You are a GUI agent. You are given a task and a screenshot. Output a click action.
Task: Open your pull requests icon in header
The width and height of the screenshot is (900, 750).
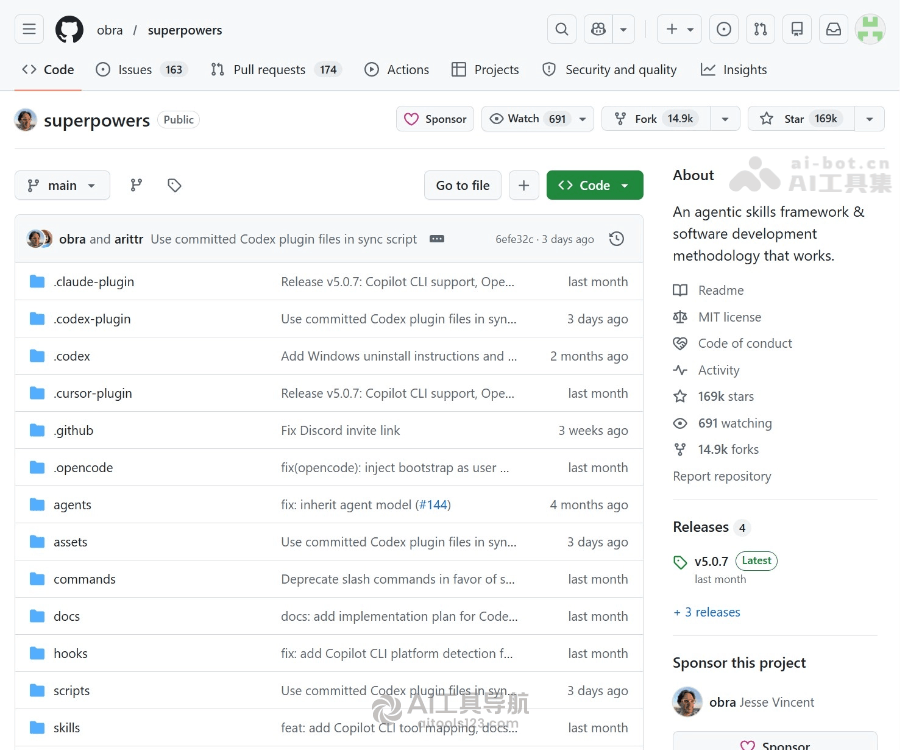coord(761,29)
